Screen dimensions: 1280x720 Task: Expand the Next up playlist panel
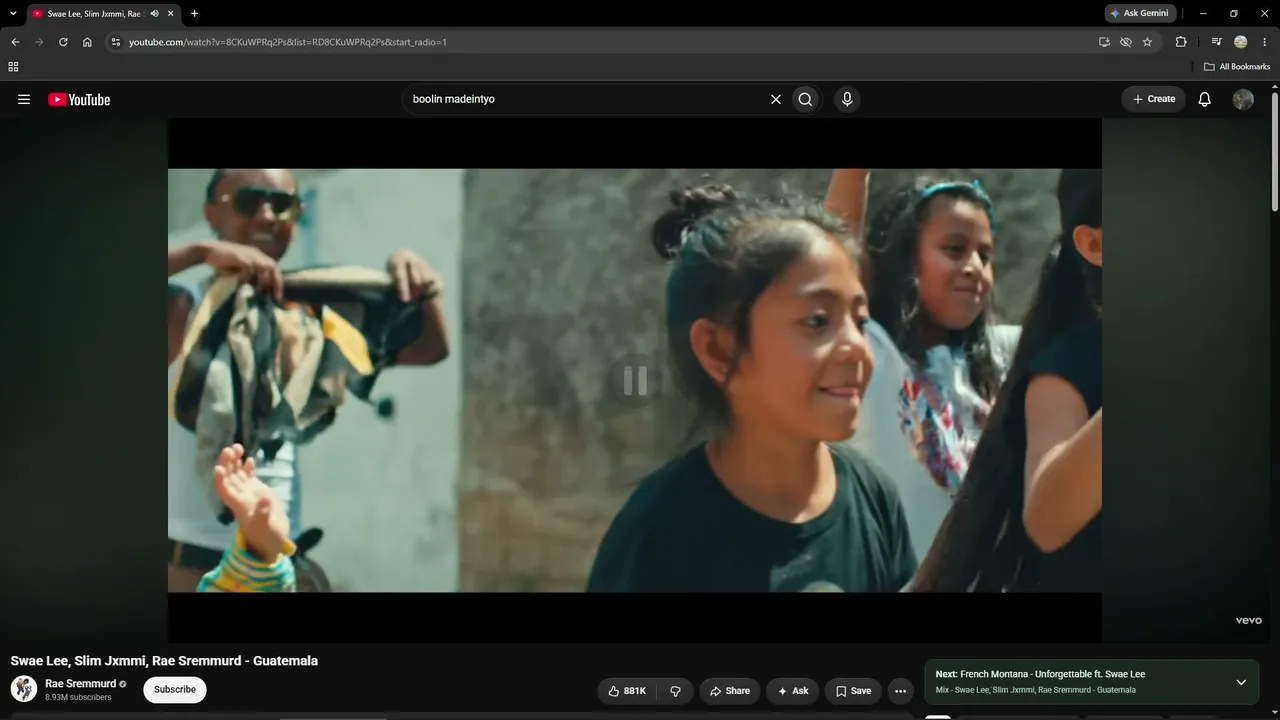pos(1241,682)
